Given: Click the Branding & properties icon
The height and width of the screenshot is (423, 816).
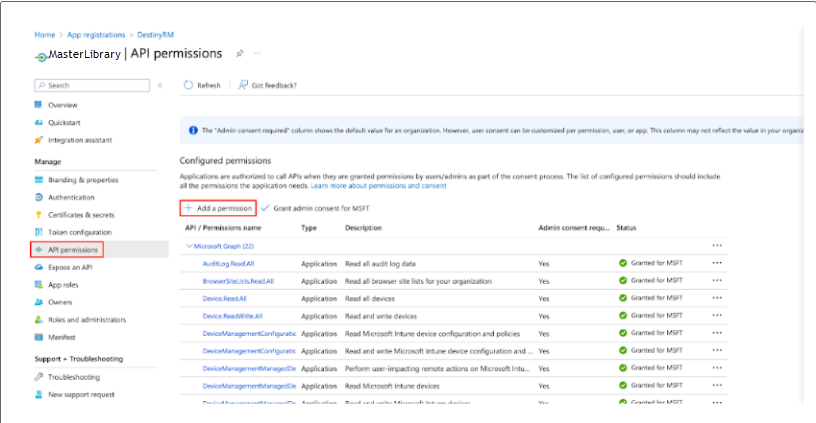Looking at the screenshot, I should [x=39, y=180].
